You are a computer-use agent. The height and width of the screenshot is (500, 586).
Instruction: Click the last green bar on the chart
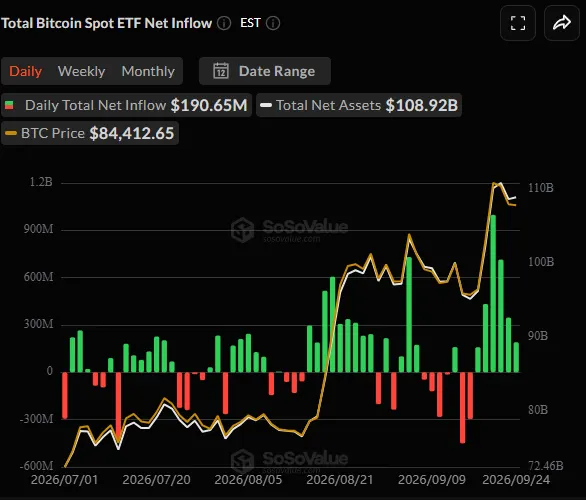click(516, 357)
